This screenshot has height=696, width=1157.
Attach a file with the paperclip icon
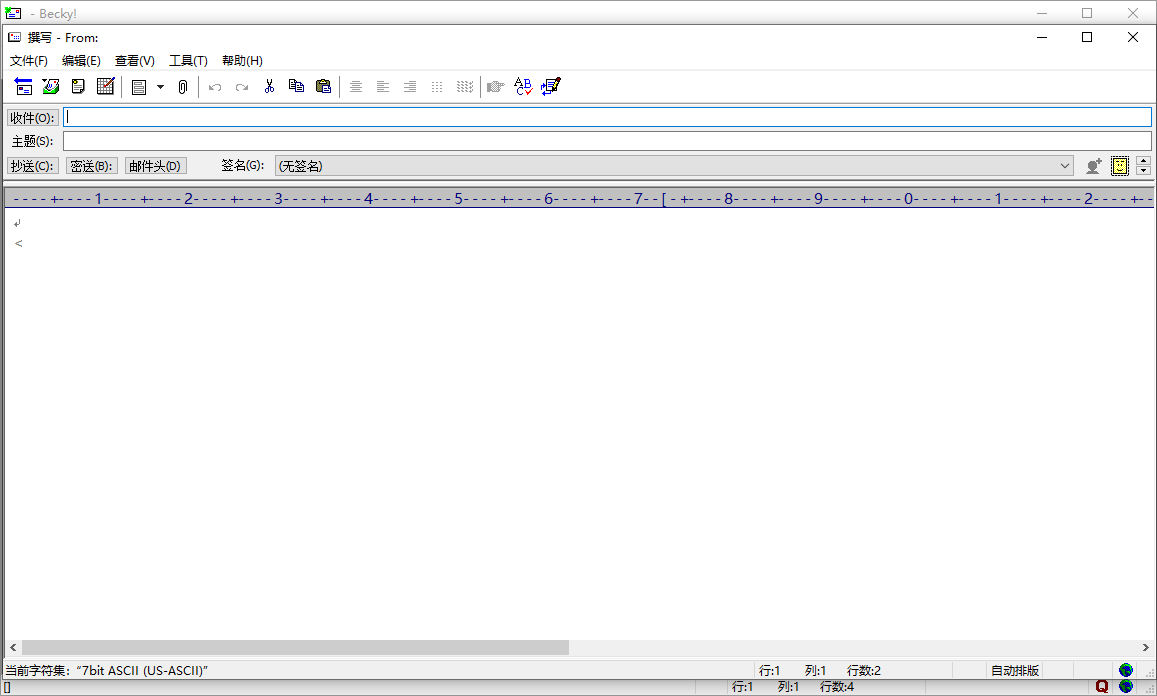[x=183, y=87]
